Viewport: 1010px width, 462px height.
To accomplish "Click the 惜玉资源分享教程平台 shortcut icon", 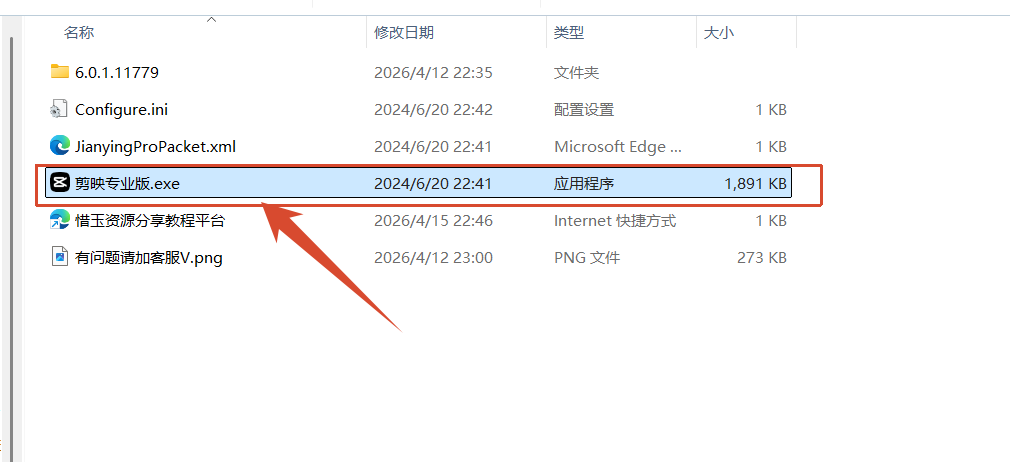I will (x=59, y=220).
